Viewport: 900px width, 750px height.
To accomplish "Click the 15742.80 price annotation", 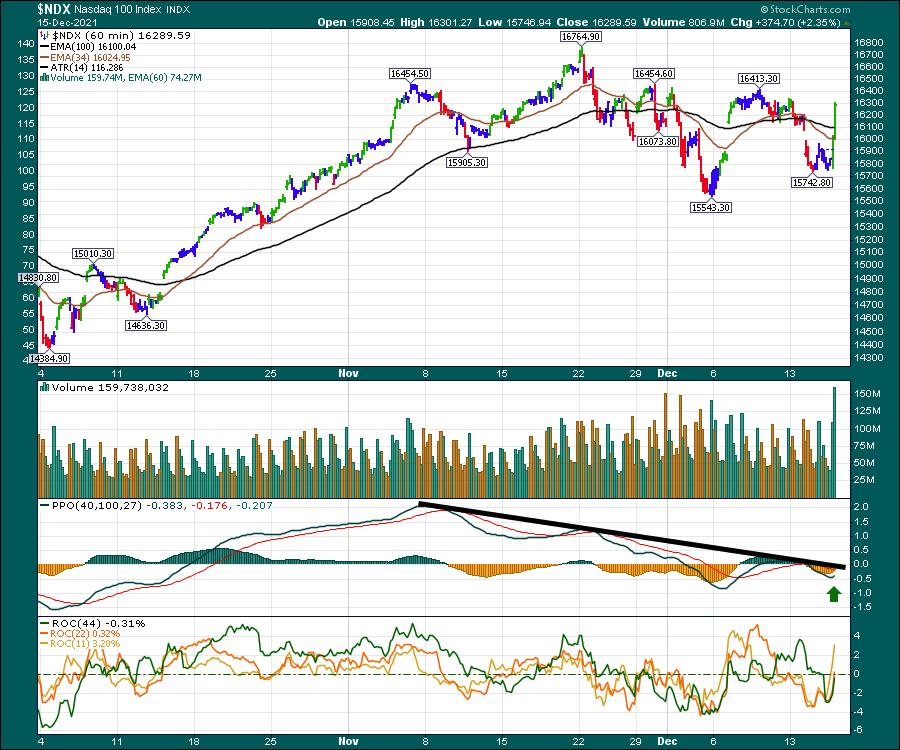I will [812, 182].
